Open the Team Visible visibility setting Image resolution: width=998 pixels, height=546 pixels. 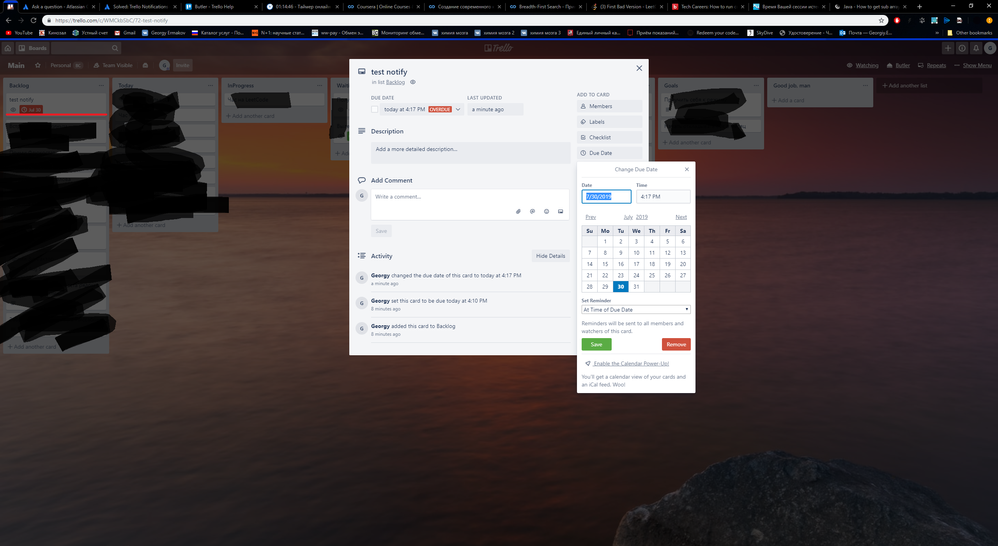coord(113,65)
